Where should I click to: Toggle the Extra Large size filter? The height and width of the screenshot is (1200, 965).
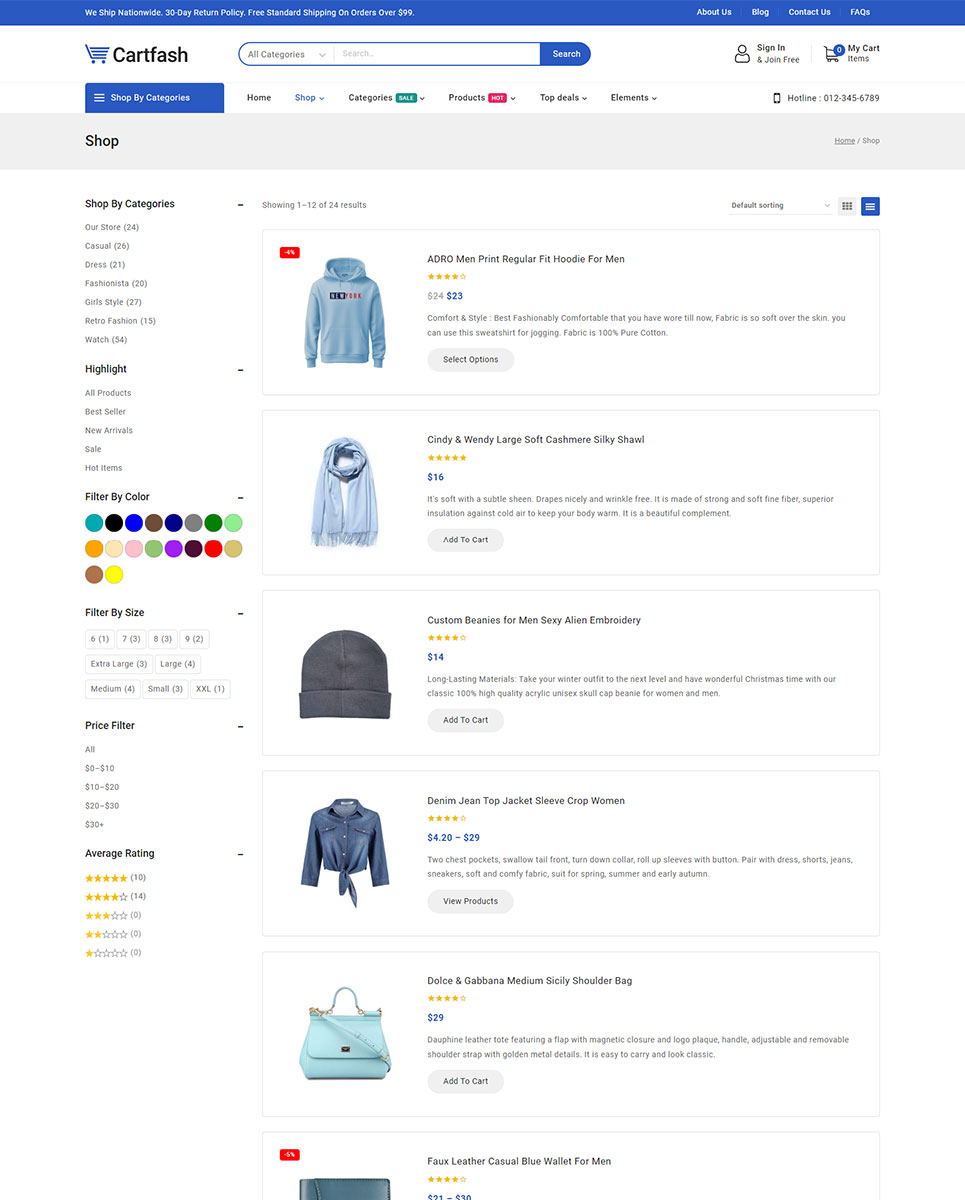[x=118, y=664]
